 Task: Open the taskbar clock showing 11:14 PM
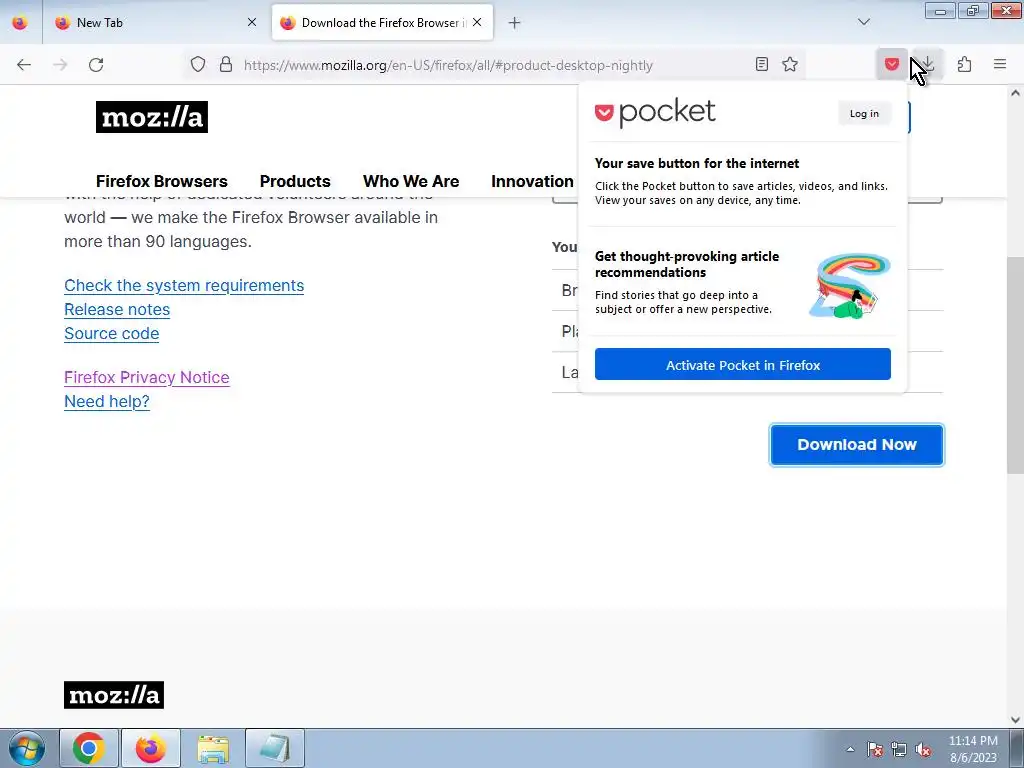973,749
